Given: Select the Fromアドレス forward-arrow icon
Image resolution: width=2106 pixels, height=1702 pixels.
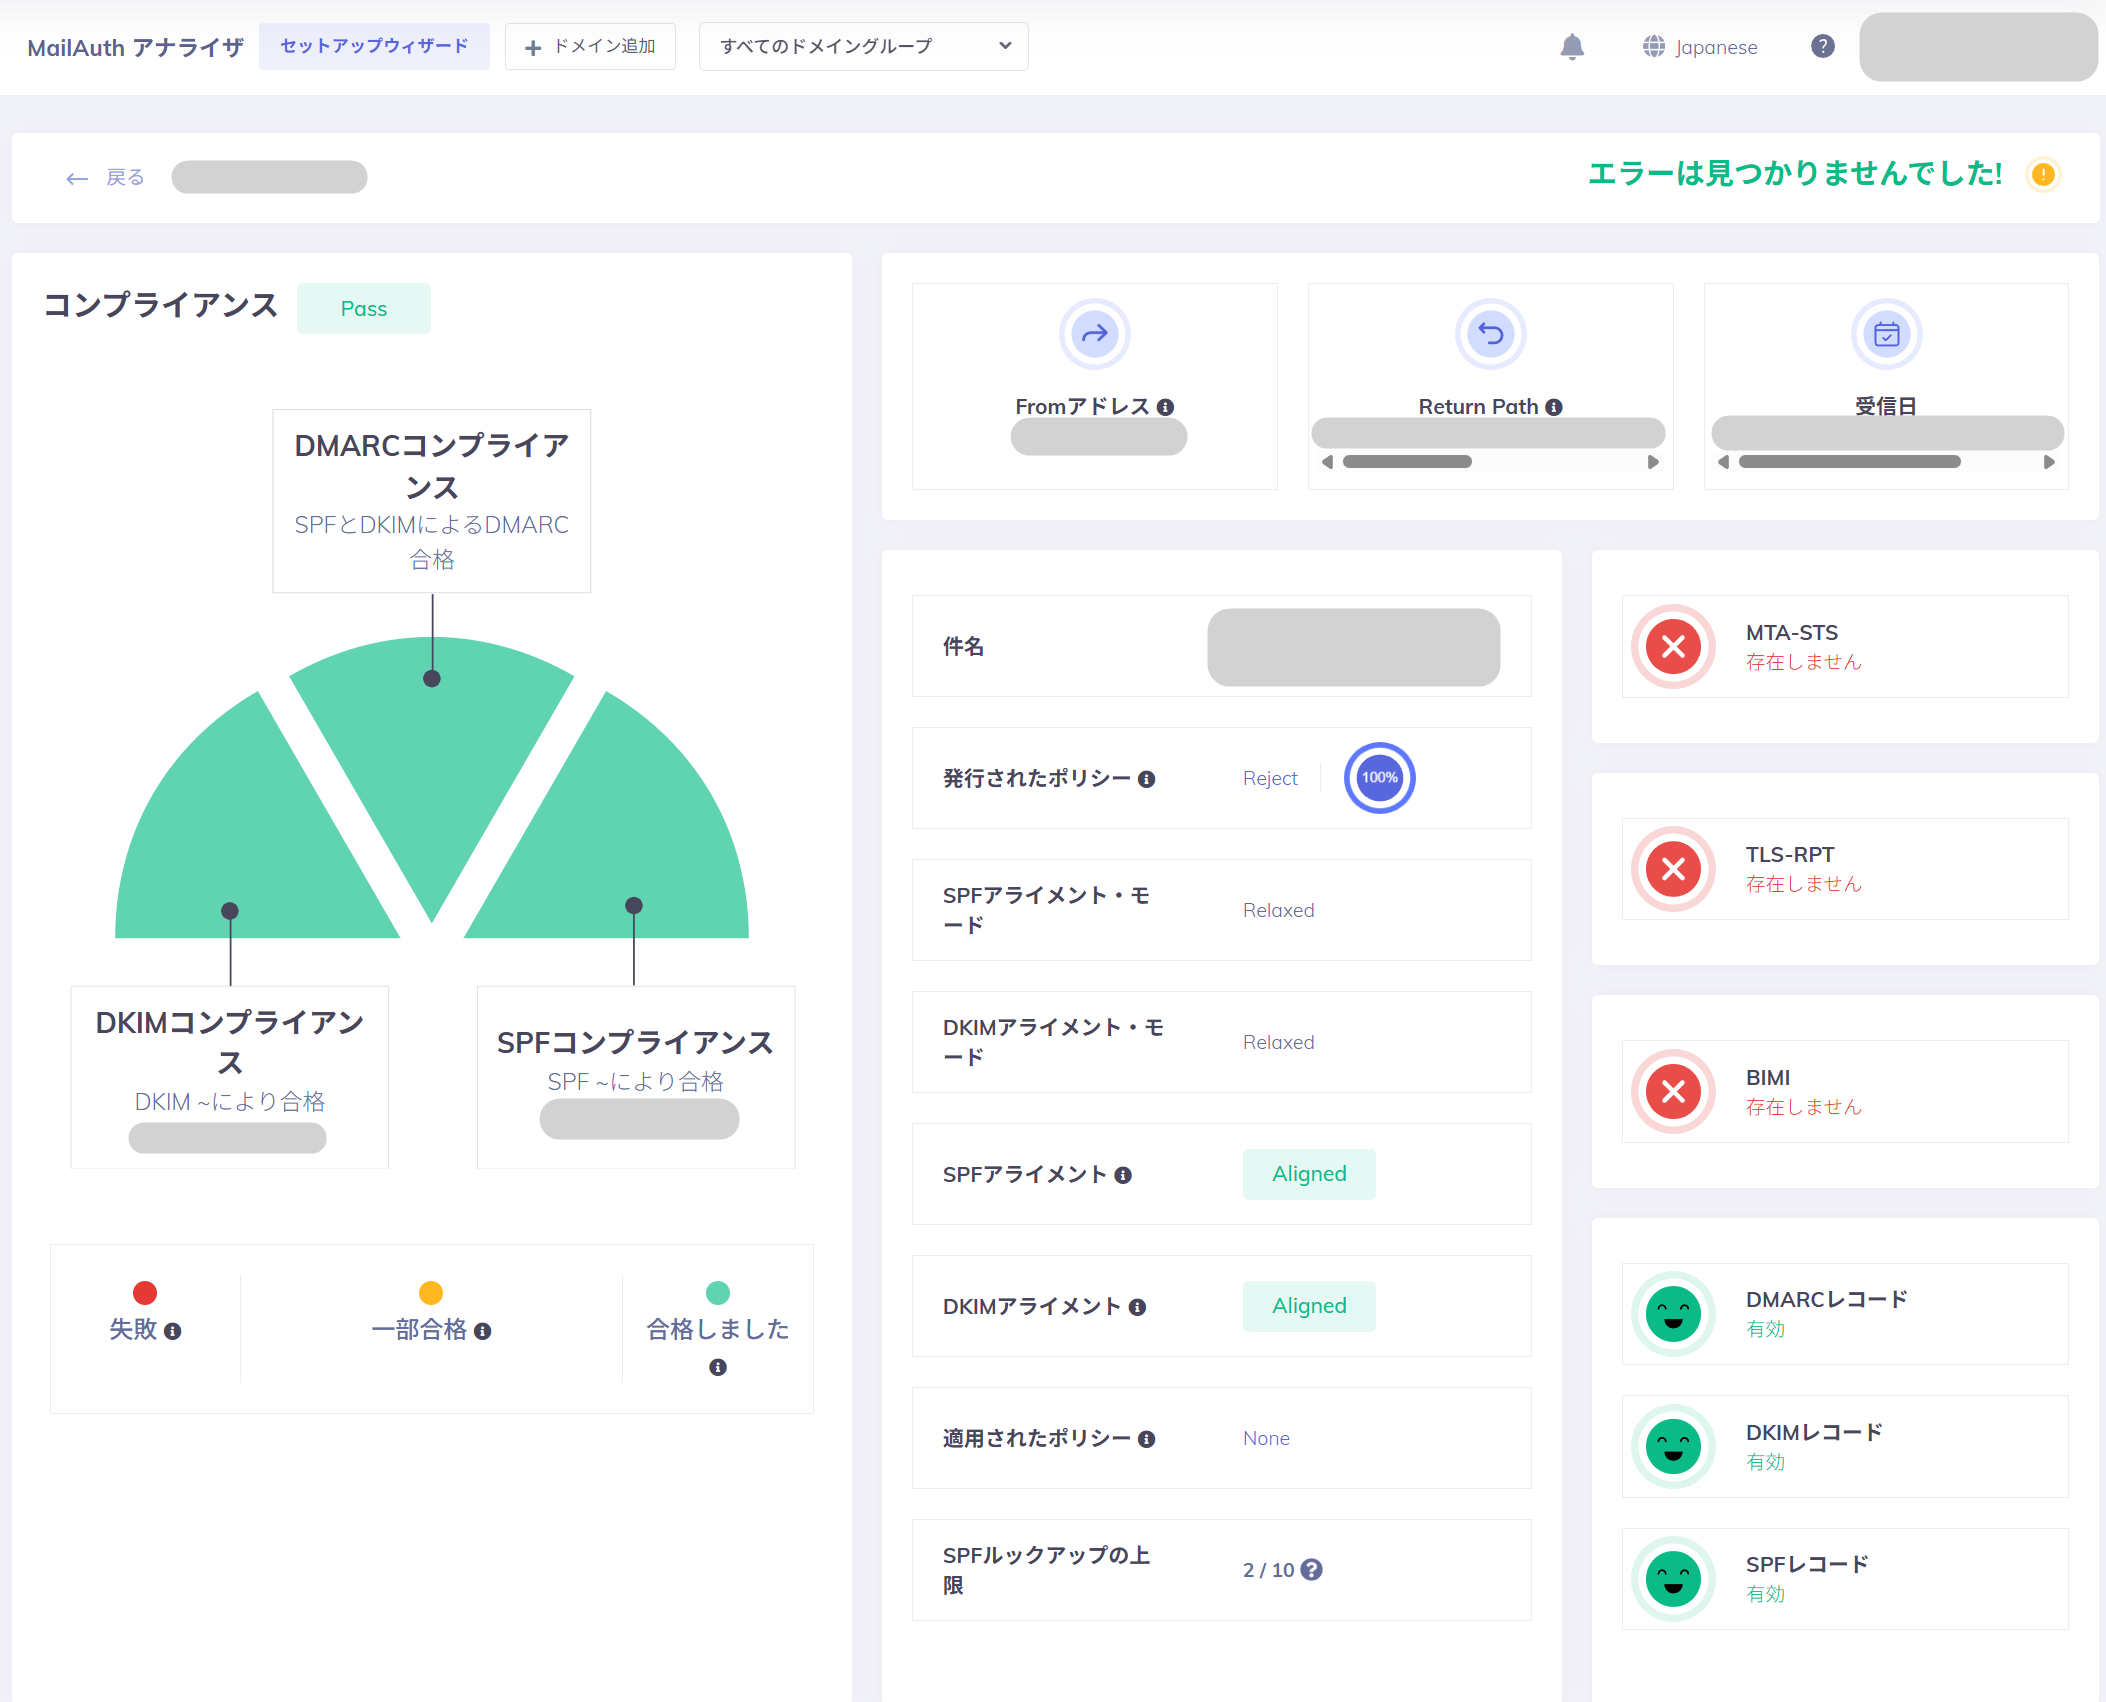Looking at the screenshot, I should point(1094,334).
